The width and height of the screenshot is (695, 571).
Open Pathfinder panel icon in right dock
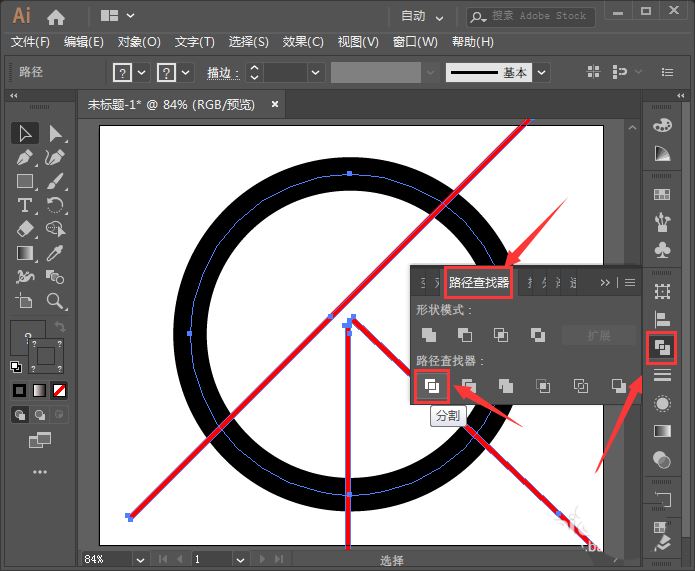(x=661, y=348)
